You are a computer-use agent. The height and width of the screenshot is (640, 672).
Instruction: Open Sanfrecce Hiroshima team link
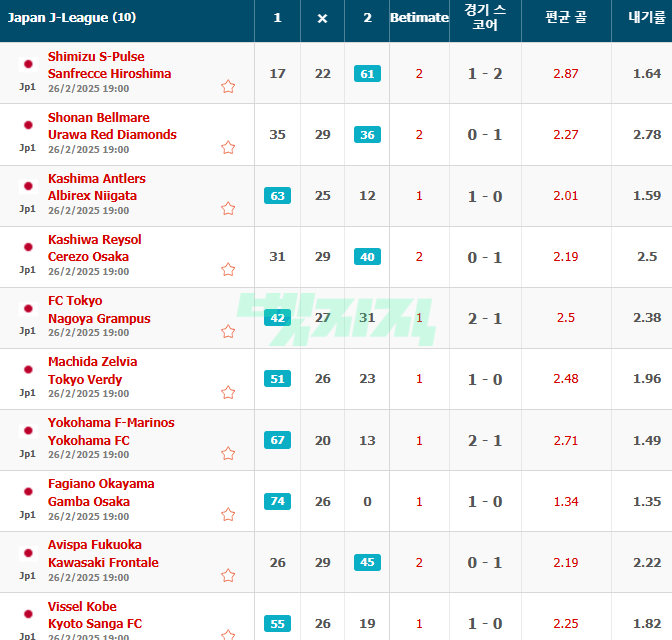(x=109, y=74)
